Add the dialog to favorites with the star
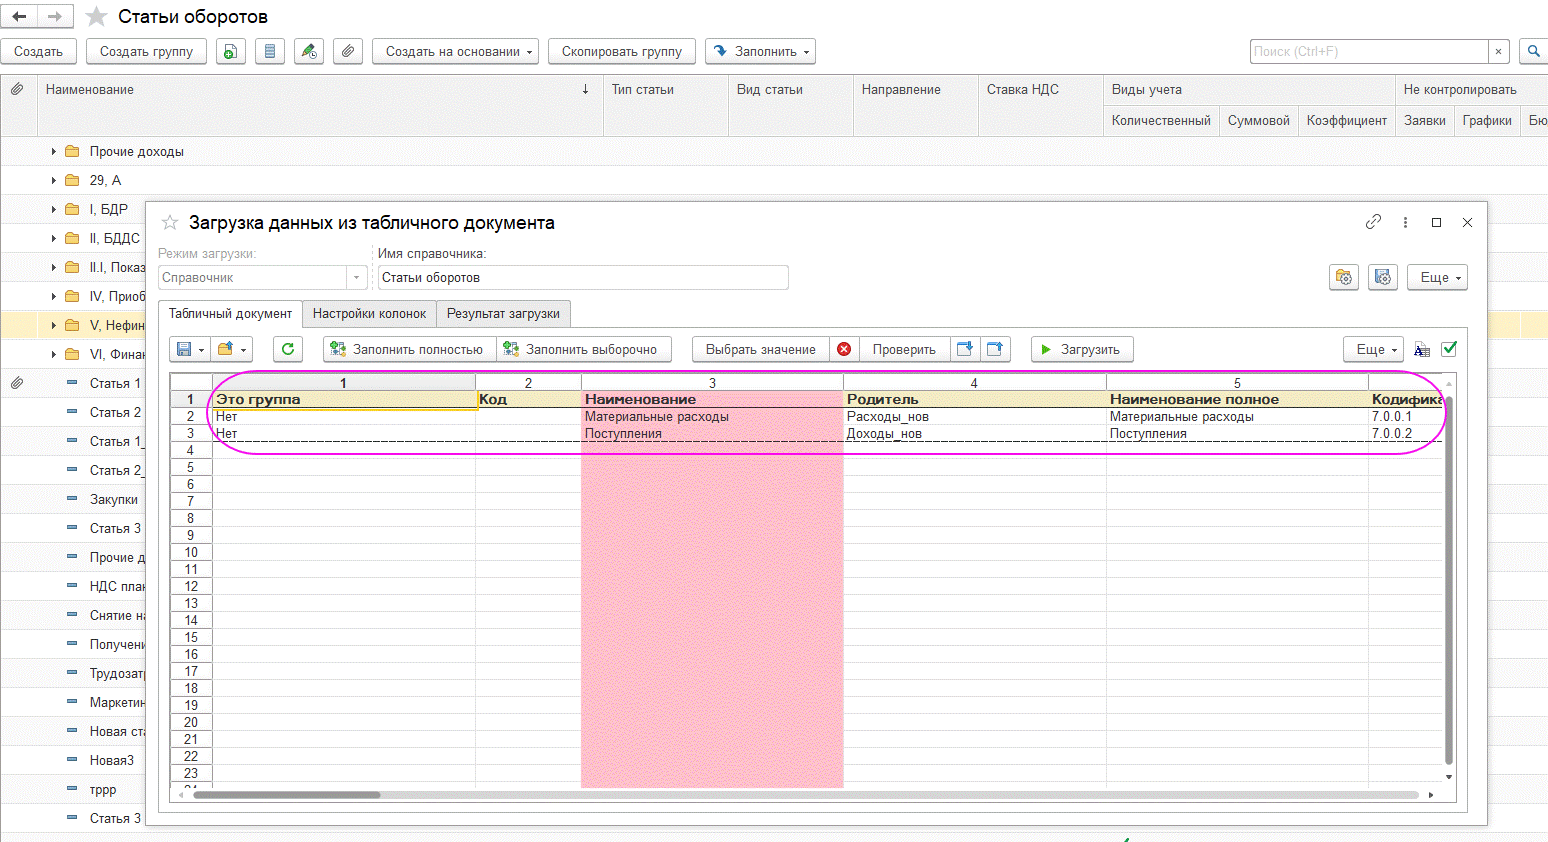Viewport: 1548px width, 842px height. [x=170, y=223]
